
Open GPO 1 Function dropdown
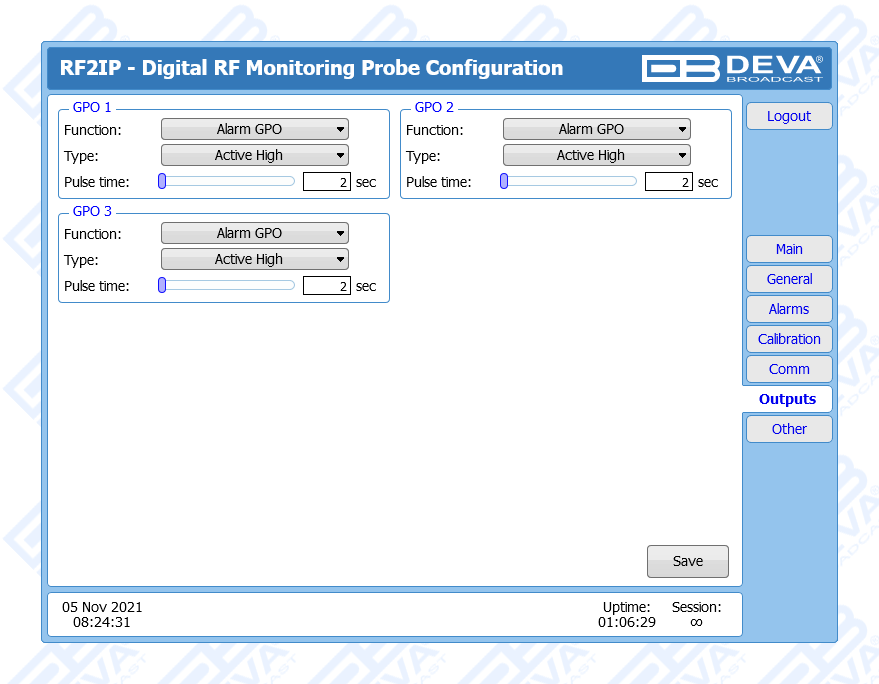click(x=254, y=129)
